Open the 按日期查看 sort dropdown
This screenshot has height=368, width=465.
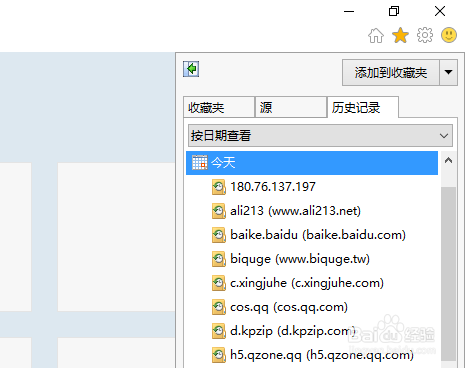pos(320,136)
